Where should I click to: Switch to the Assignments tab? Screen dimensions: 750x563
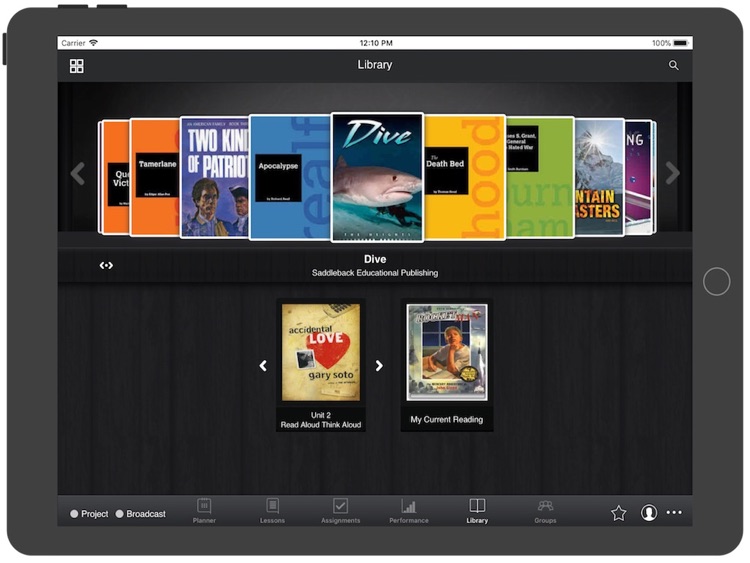pos(341,511)
